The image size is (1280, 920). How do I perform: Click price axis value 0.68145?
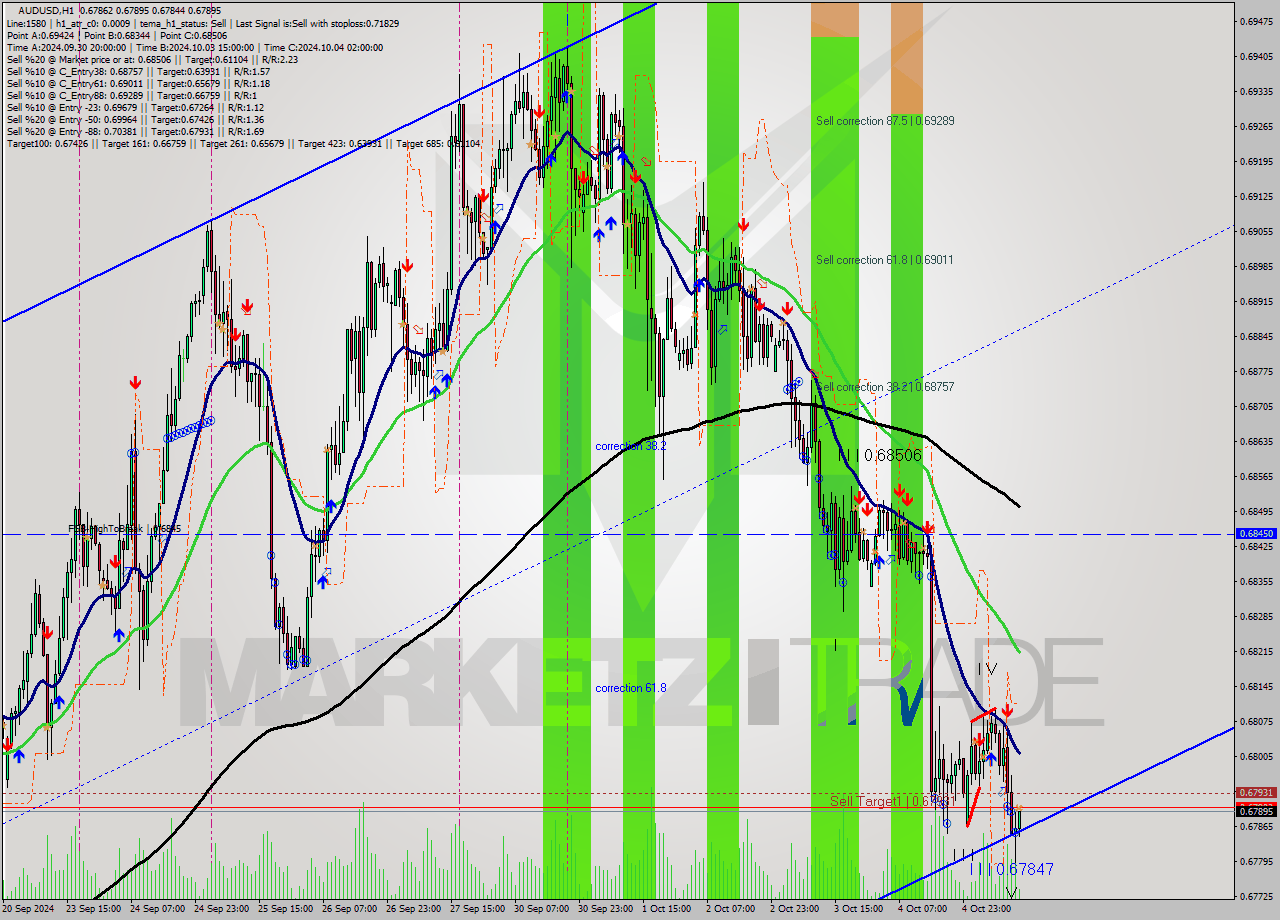point(1257,686)
